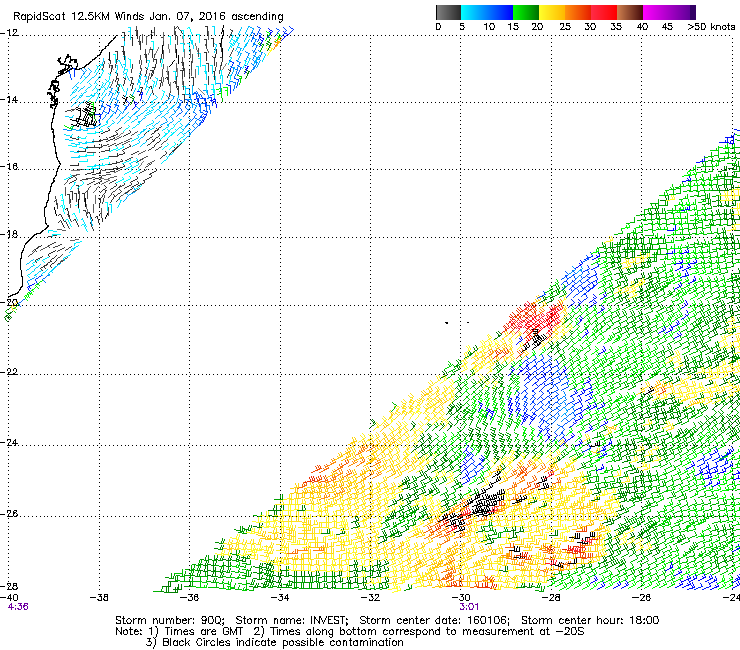Click the '-16' latitude axis label
Screen dimensions: 740x650
point(9,167)
